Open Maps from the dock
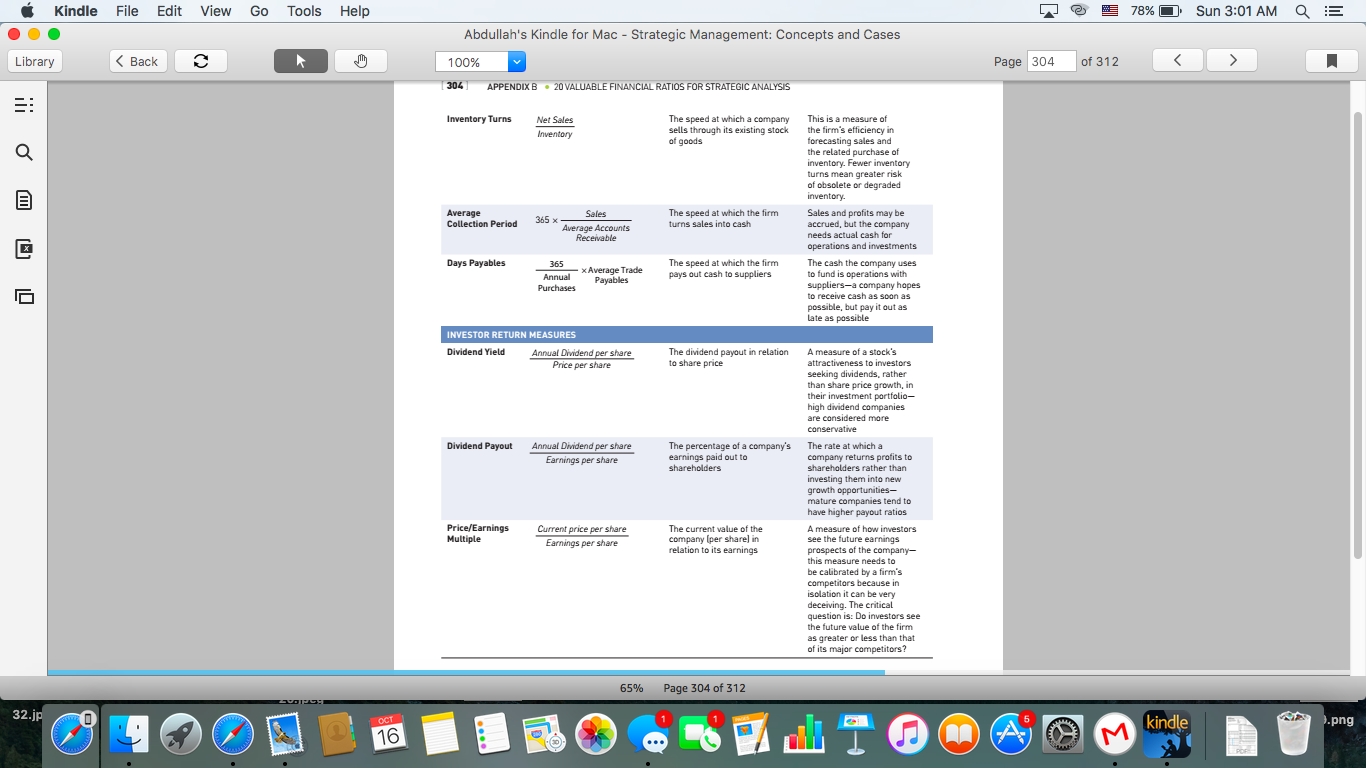Screen dimensions: 1366x768 click(x=544, y=735)
